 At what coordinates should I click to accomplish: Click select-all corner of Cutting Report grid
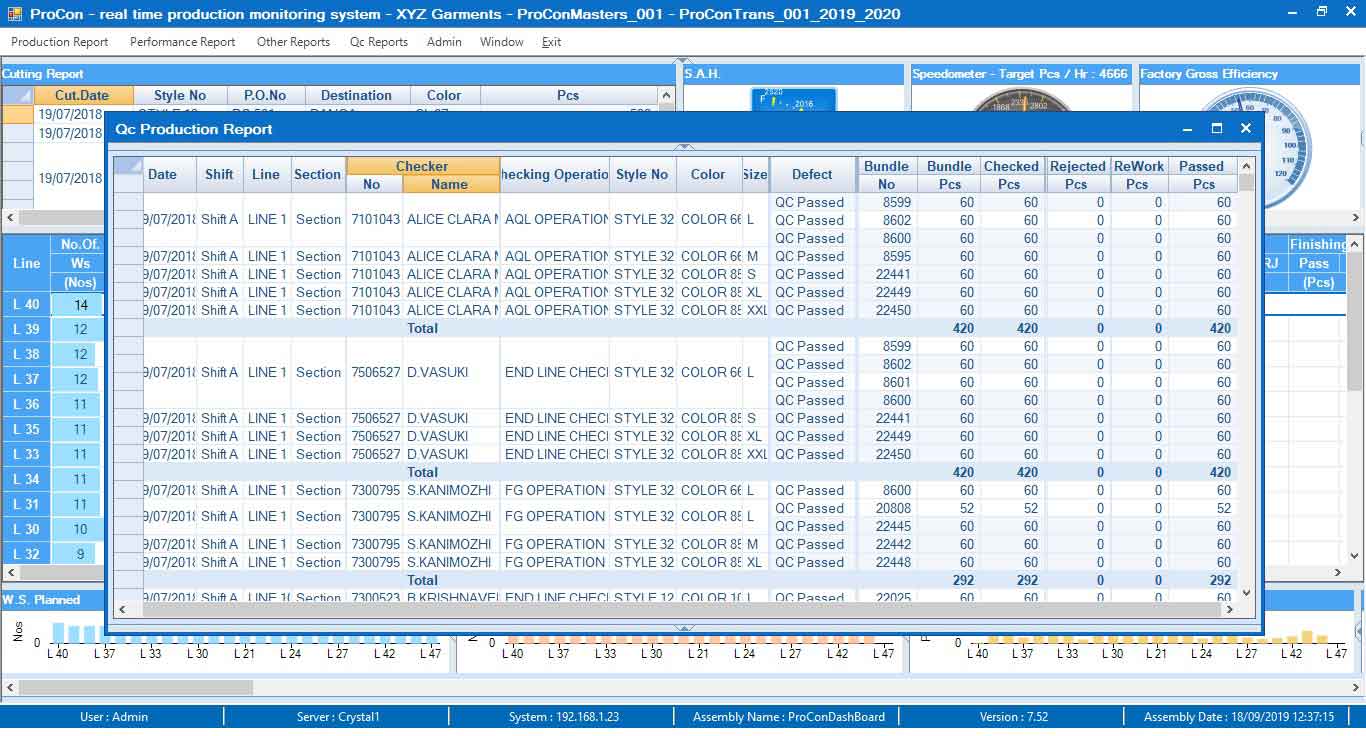(17, 95)
